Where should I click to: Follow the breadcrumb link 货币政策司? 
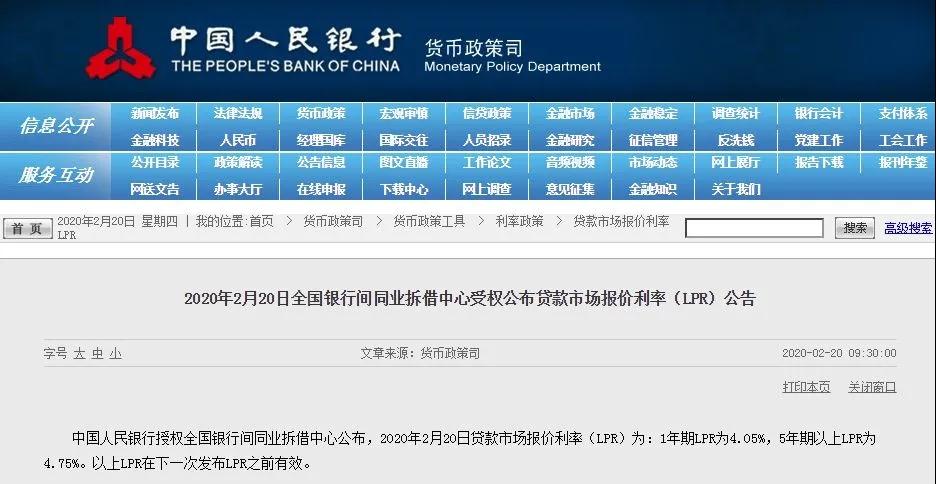pyautogui.click(x=332, y=221)
